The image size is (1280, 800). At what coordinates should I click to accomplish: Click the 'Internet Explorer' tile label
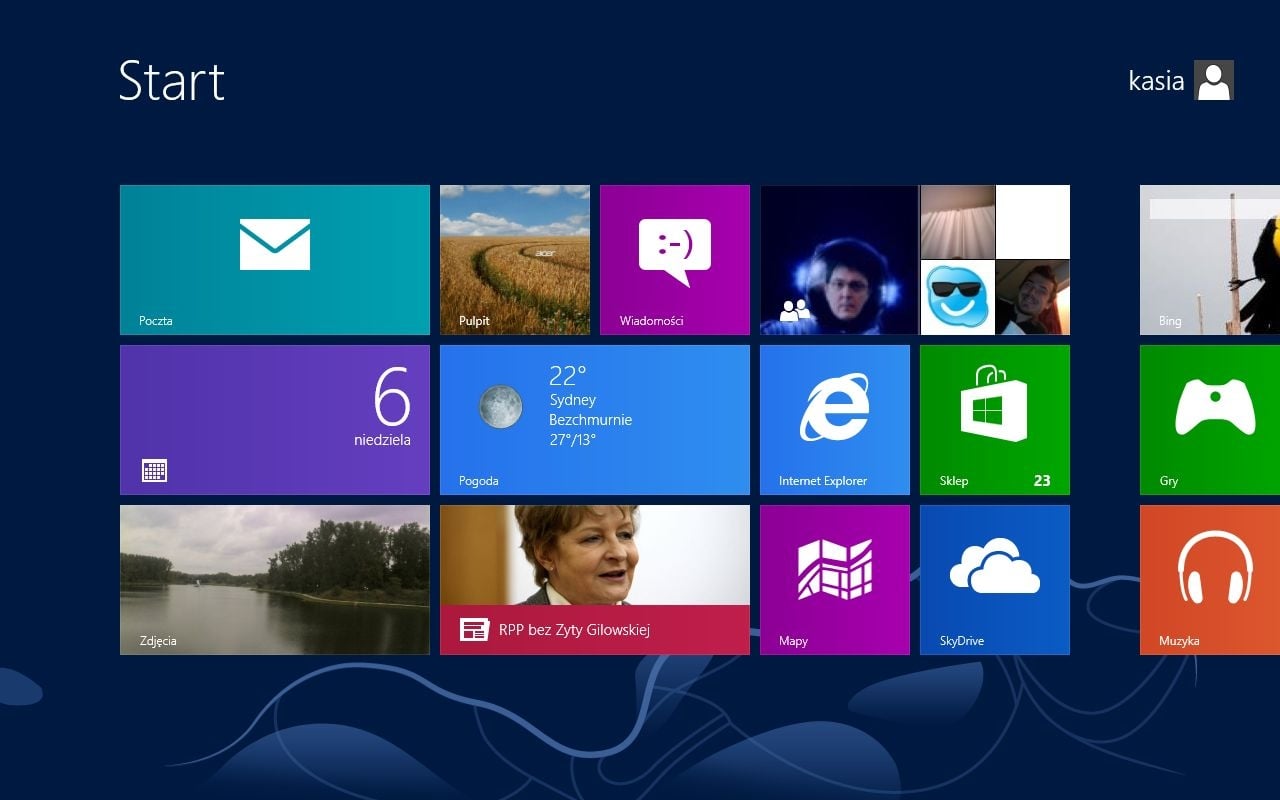point(823,481)
